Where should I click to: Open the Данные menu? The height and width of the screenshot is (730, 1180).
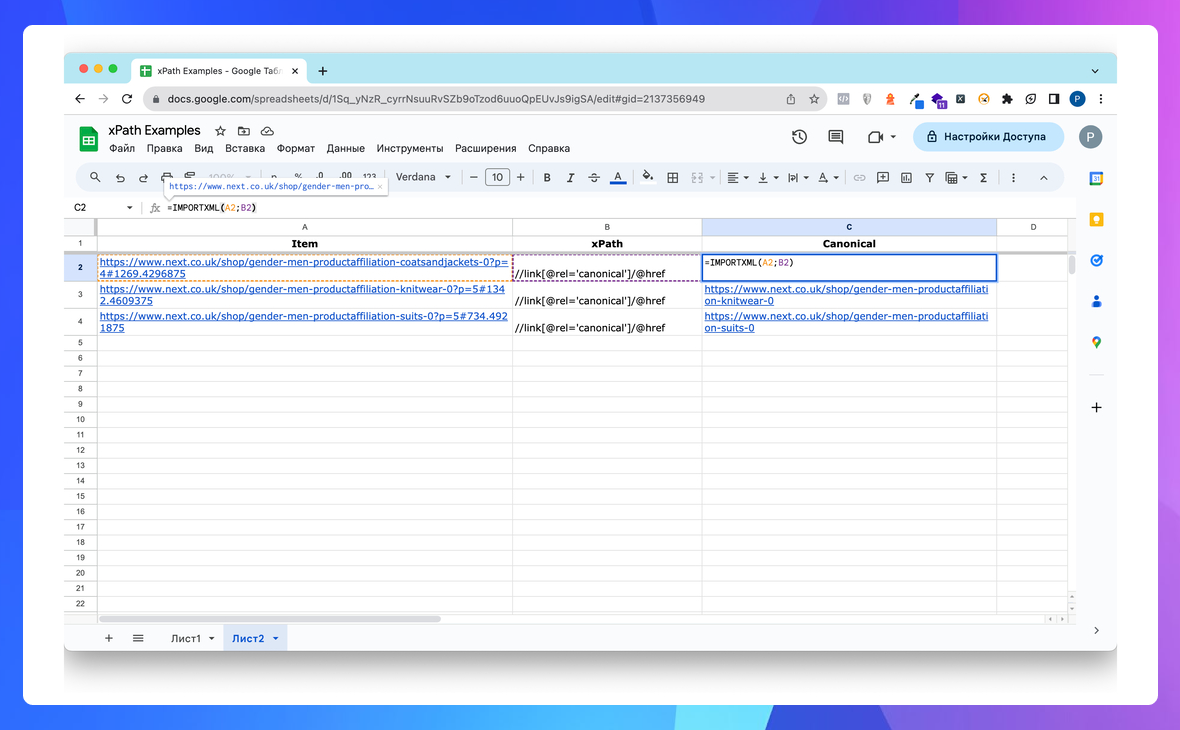tap(345, 148)
